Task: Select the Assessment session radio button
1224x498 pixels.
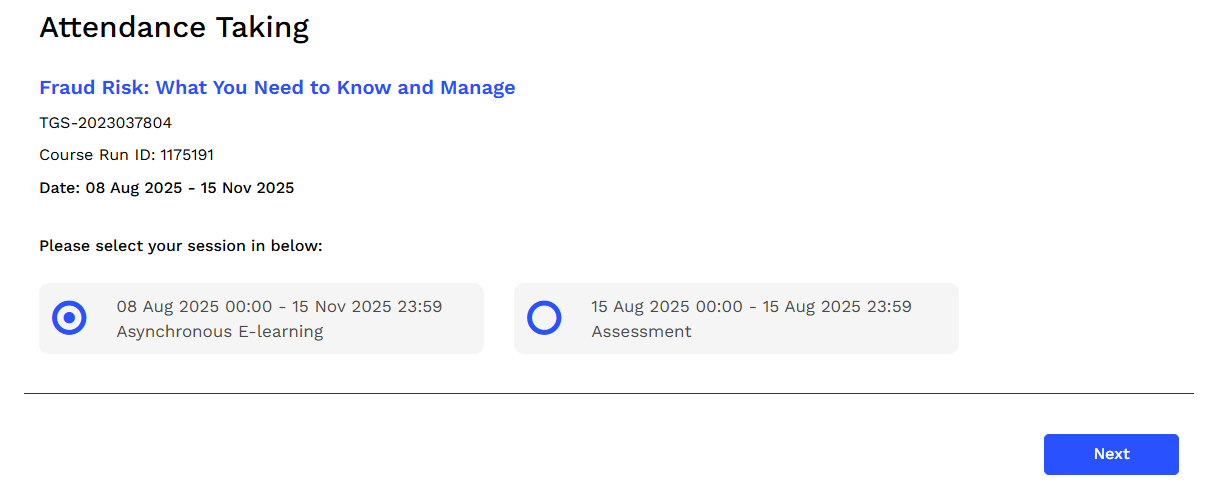Action: [544, 318]
